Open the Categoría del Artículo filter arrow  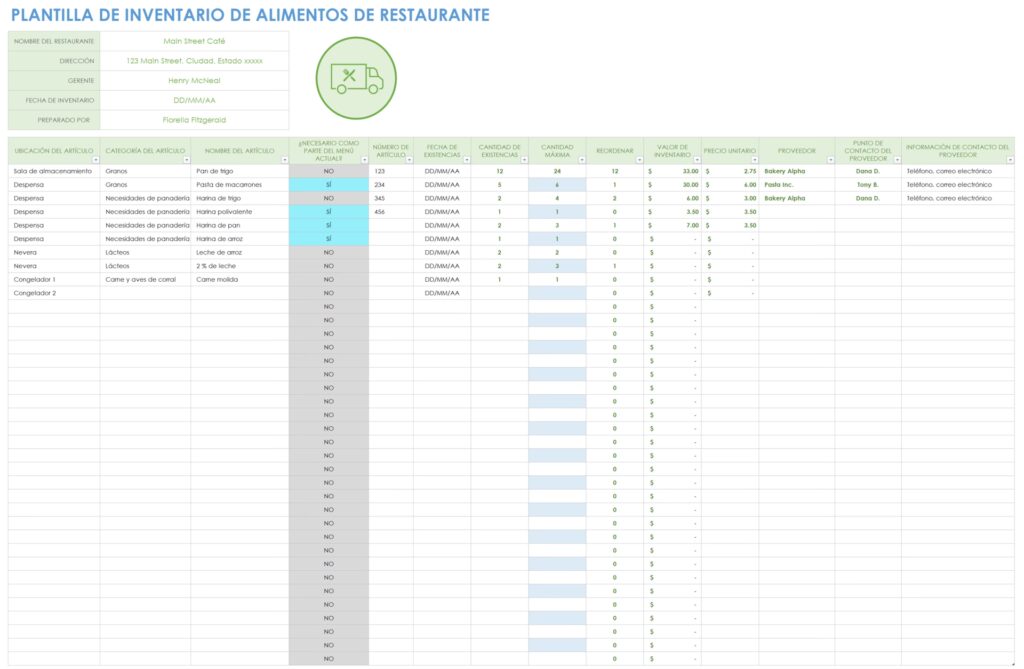tap(186, 160)
